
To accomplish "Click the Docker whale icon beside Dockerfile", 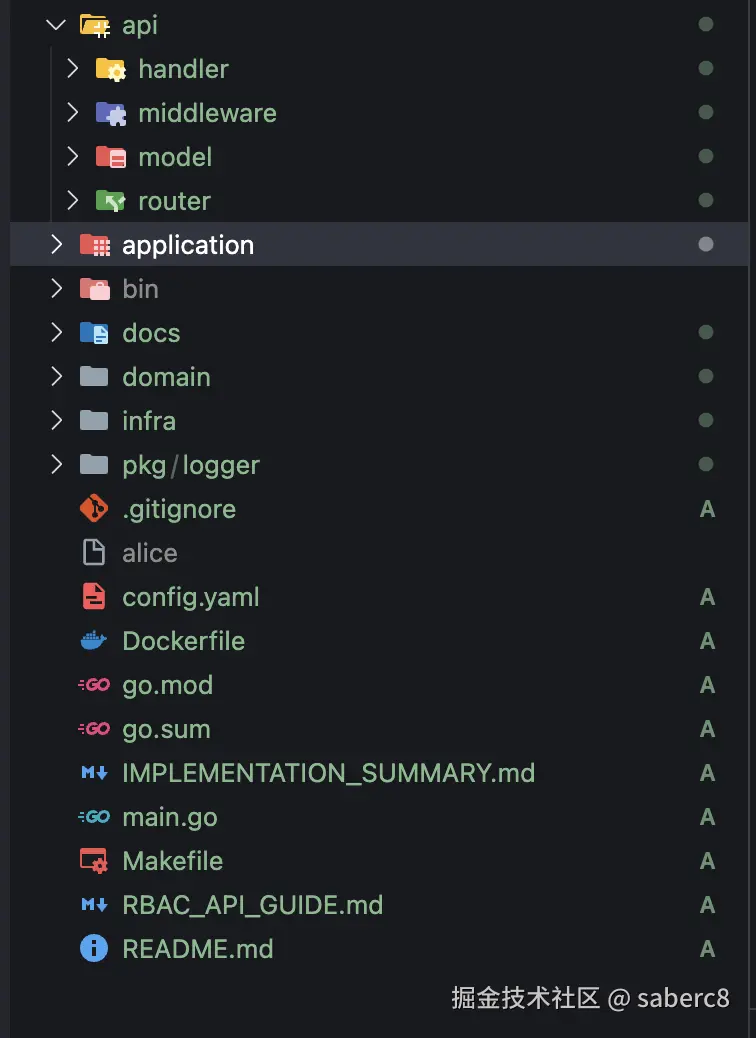I will point(93,641).
